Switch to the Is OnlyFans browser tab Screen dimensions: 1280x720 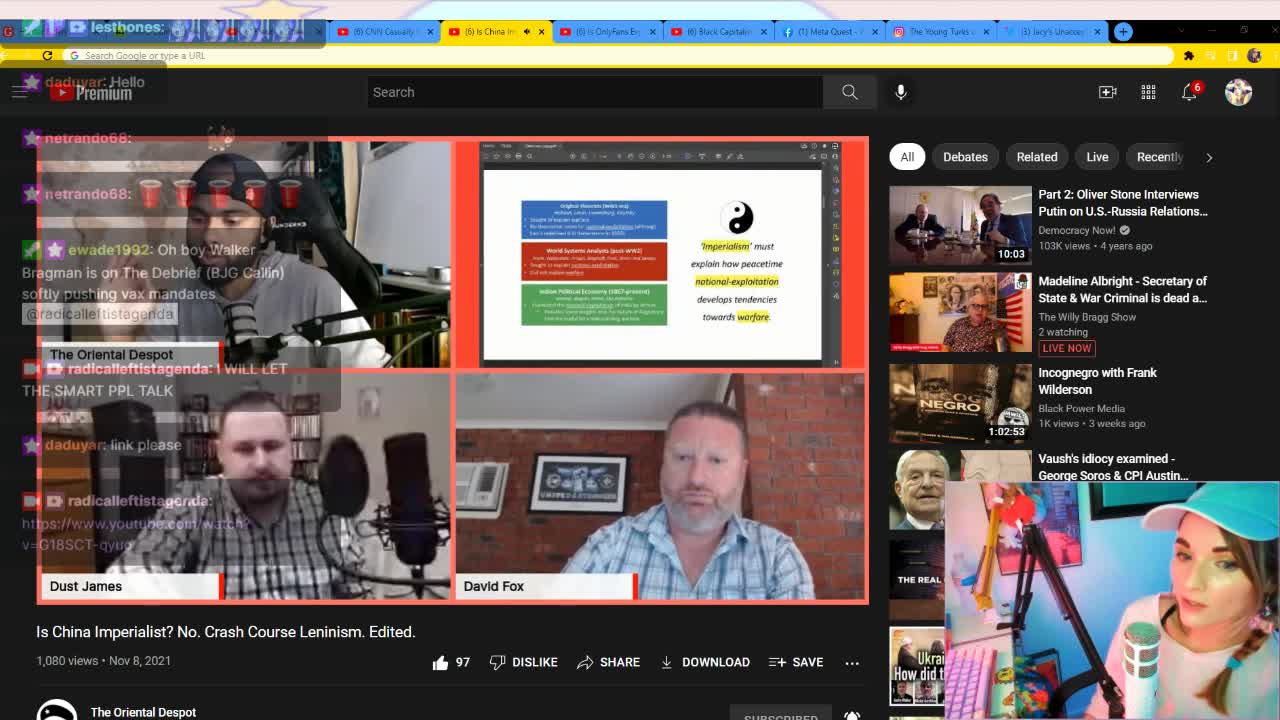coord(606,31)
